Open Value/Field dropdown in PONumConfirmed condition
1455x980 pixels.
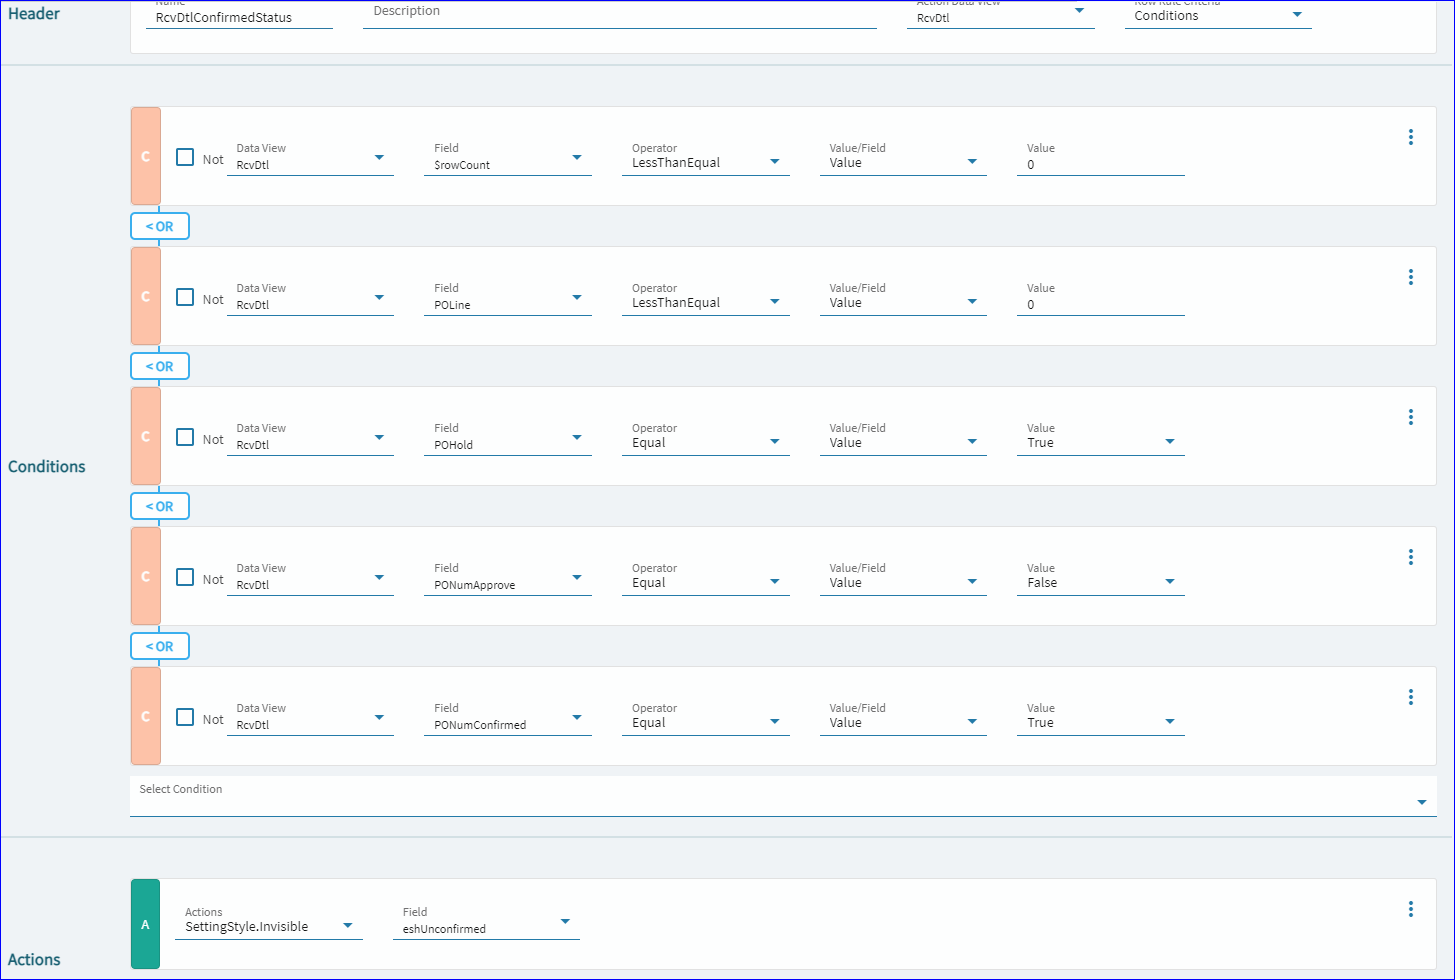903,718
